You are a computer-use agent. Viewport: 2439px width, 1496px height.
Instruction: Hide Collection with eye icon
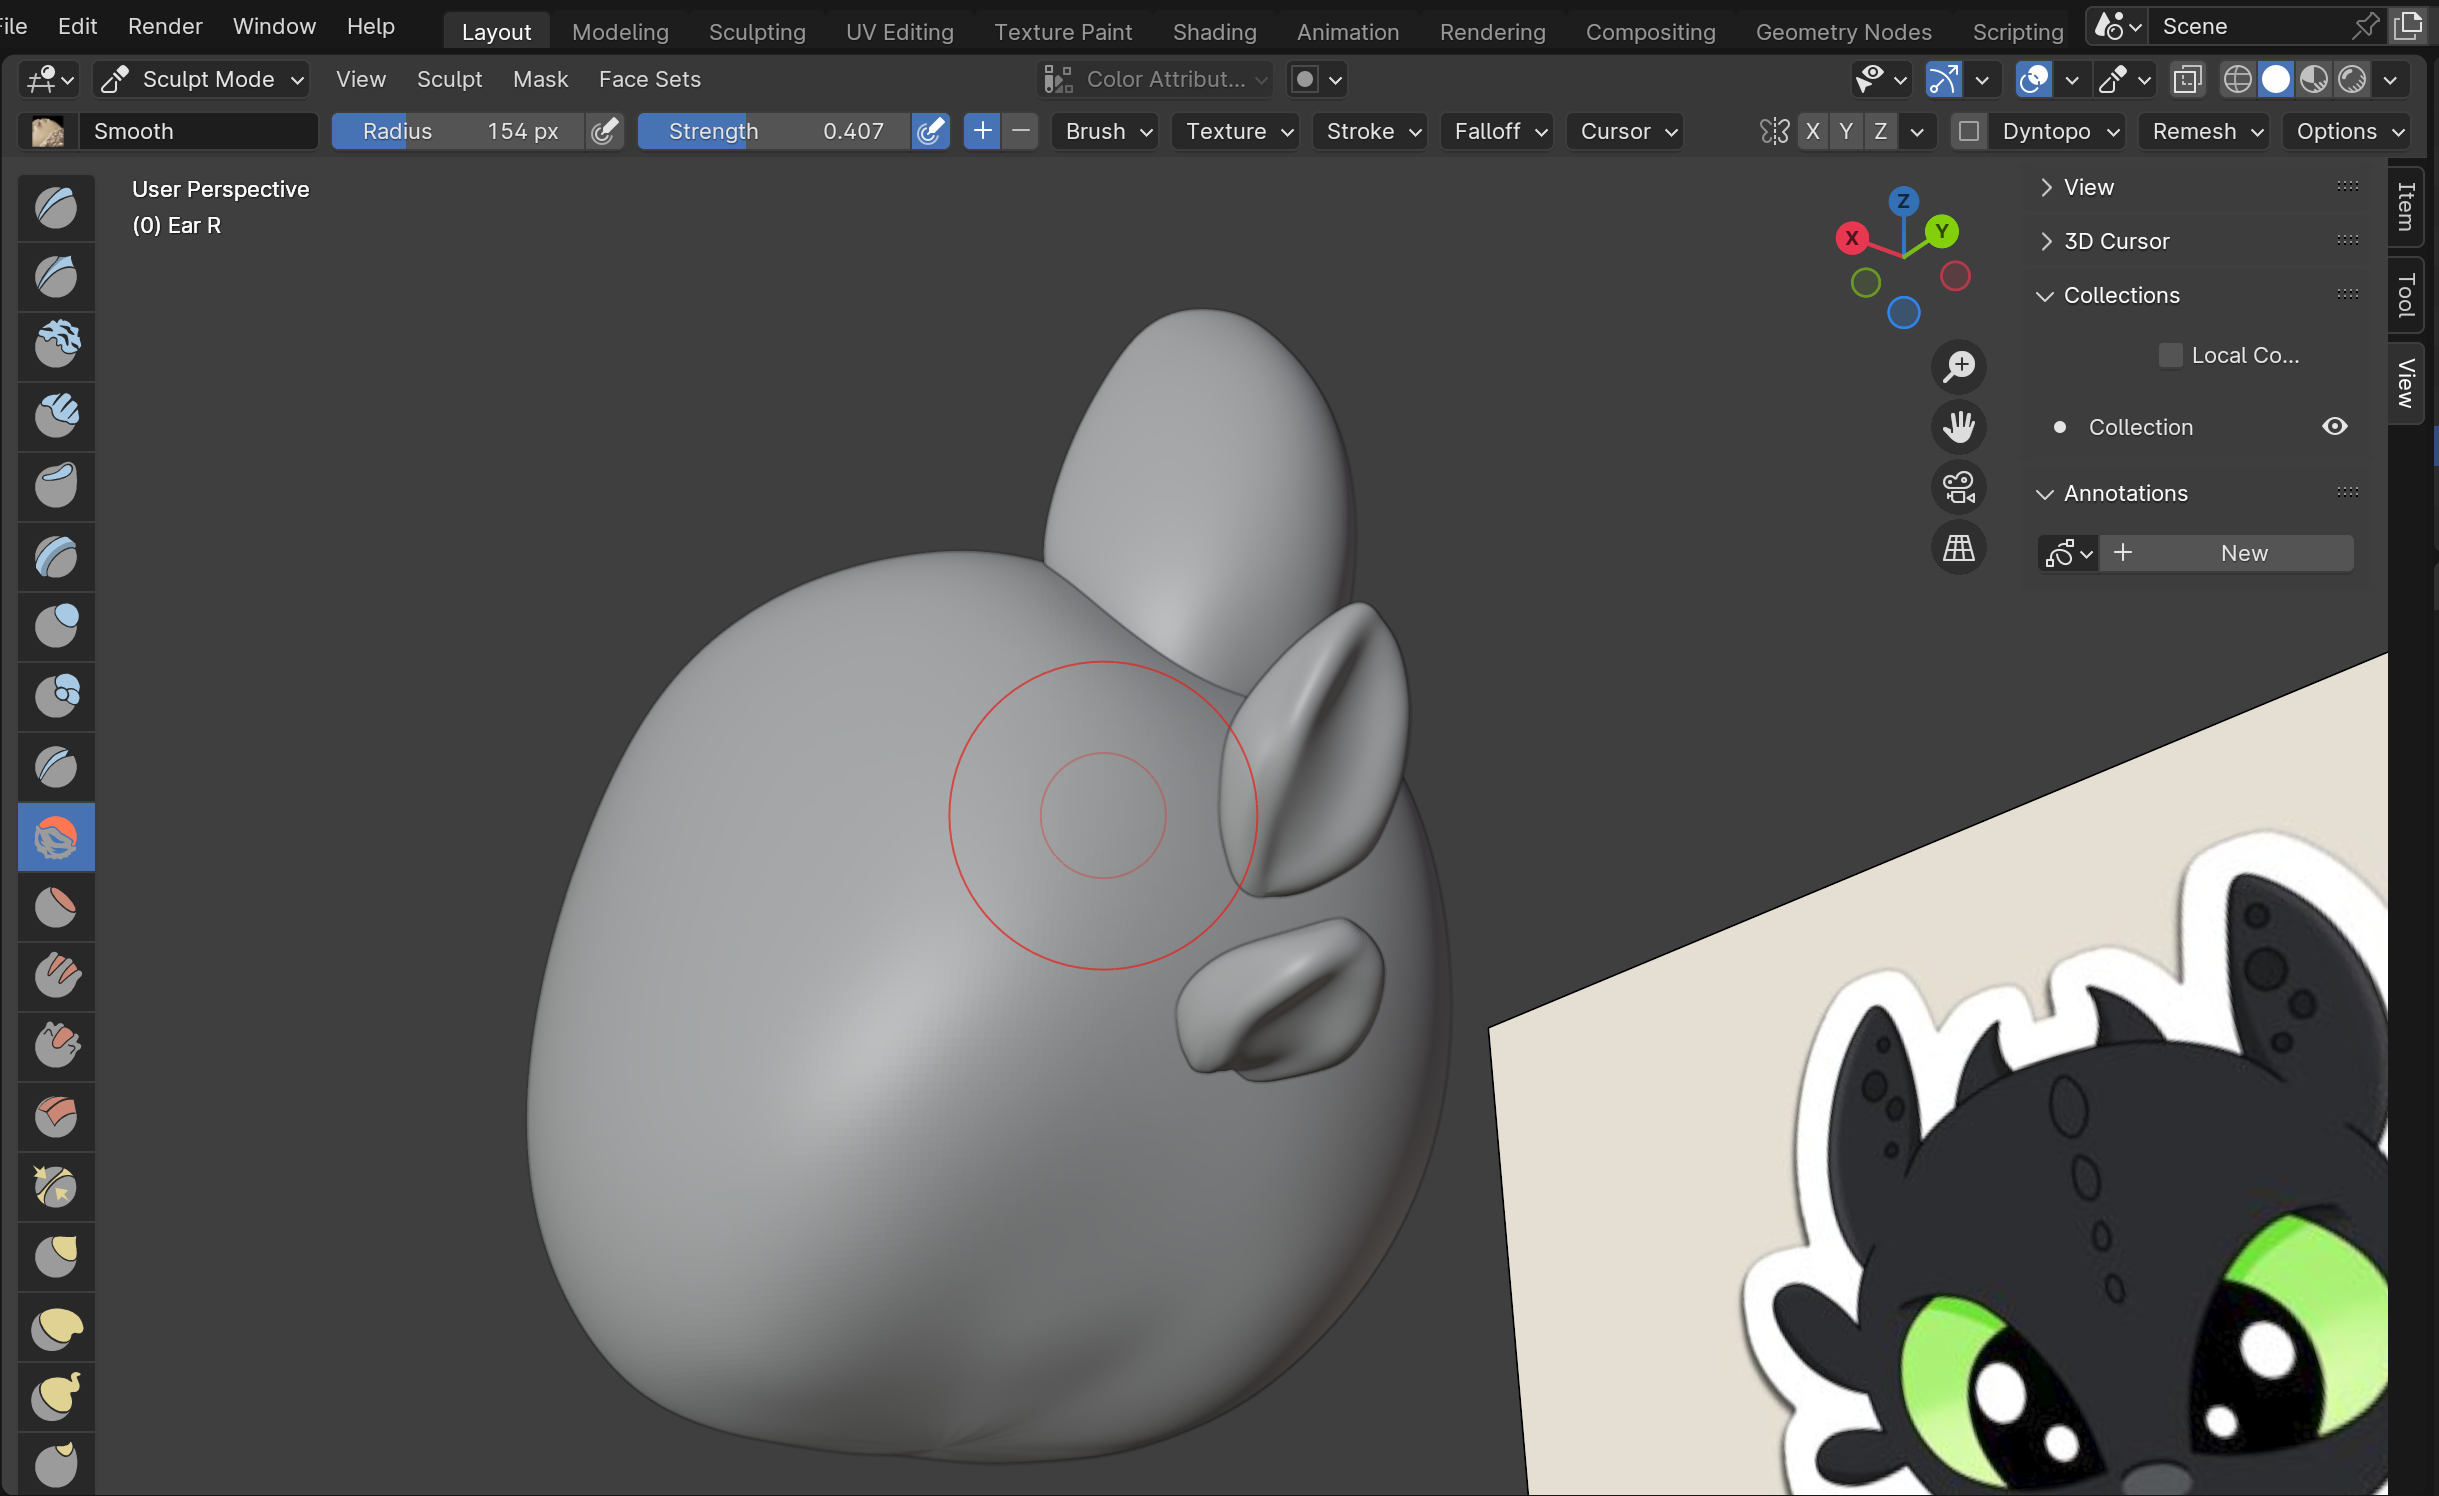[x=2334, y=427]
